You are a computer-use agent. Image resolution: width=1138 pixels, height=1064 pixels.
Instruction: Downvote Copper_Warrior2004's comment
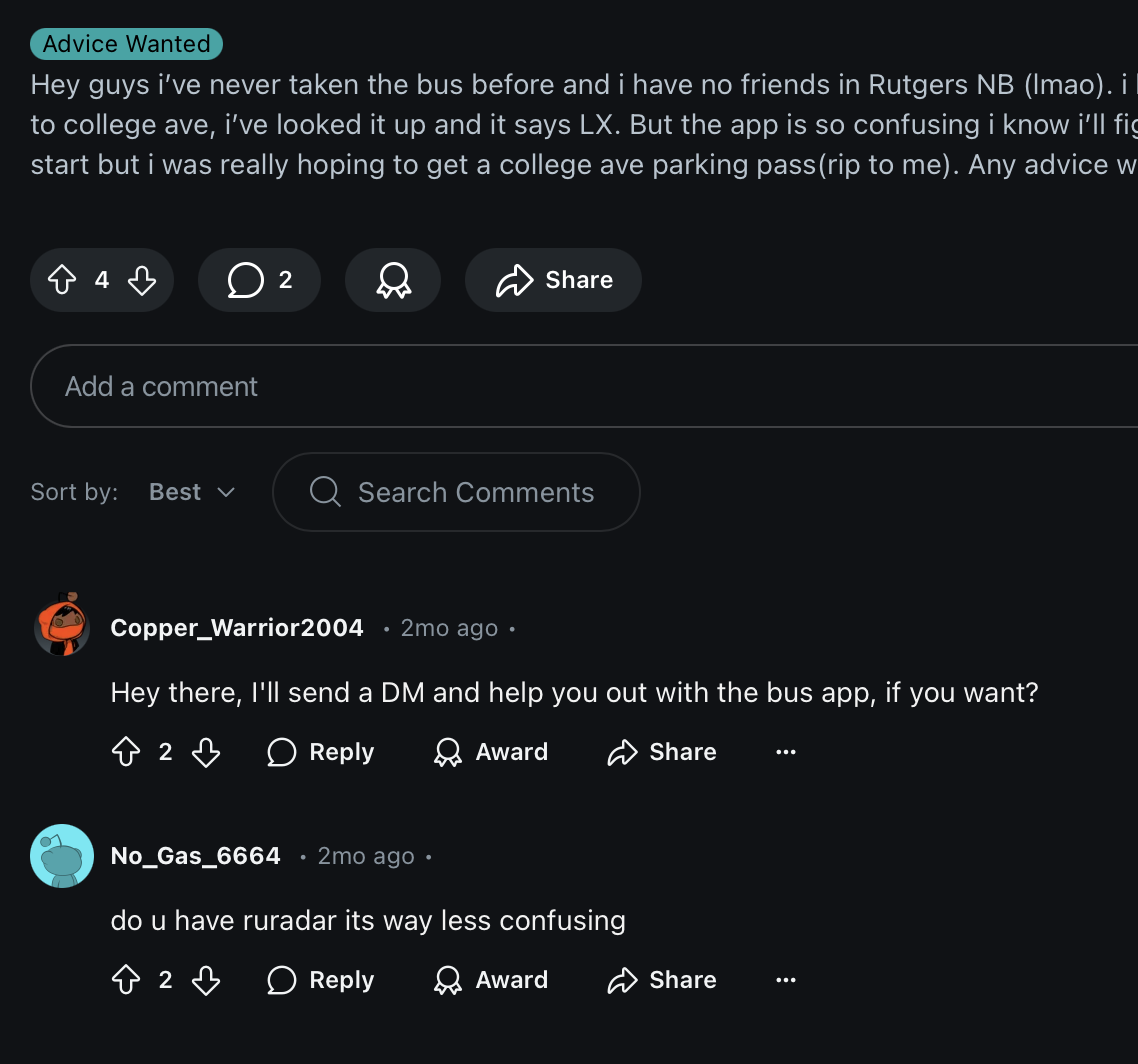click(206, 752)
